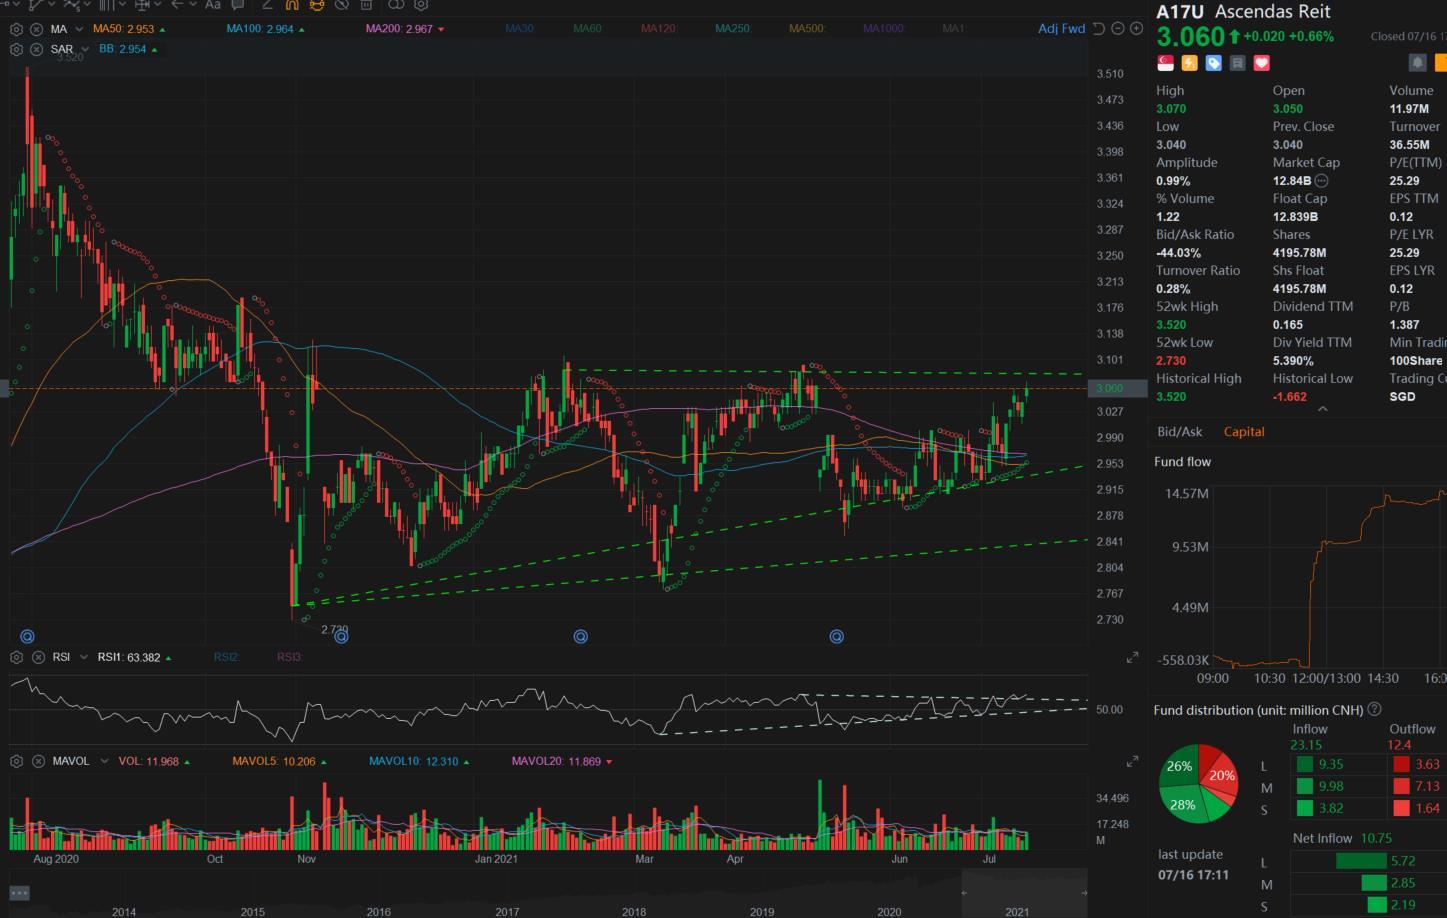Open RSI indicator settings gear
Viewport: 1447px width, 918px height.
pyautogui.click(x=16, y=657)
